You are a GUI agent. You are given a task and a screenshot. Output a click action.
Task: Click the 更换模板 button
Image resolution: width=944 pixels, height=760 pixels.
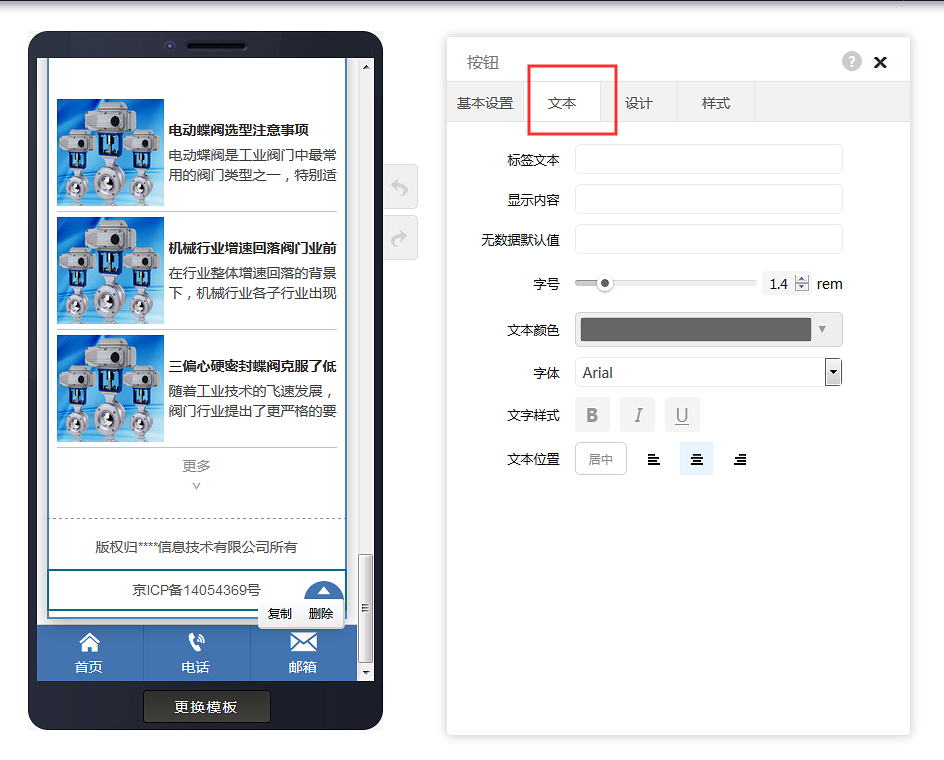click(x=206, y=706)
